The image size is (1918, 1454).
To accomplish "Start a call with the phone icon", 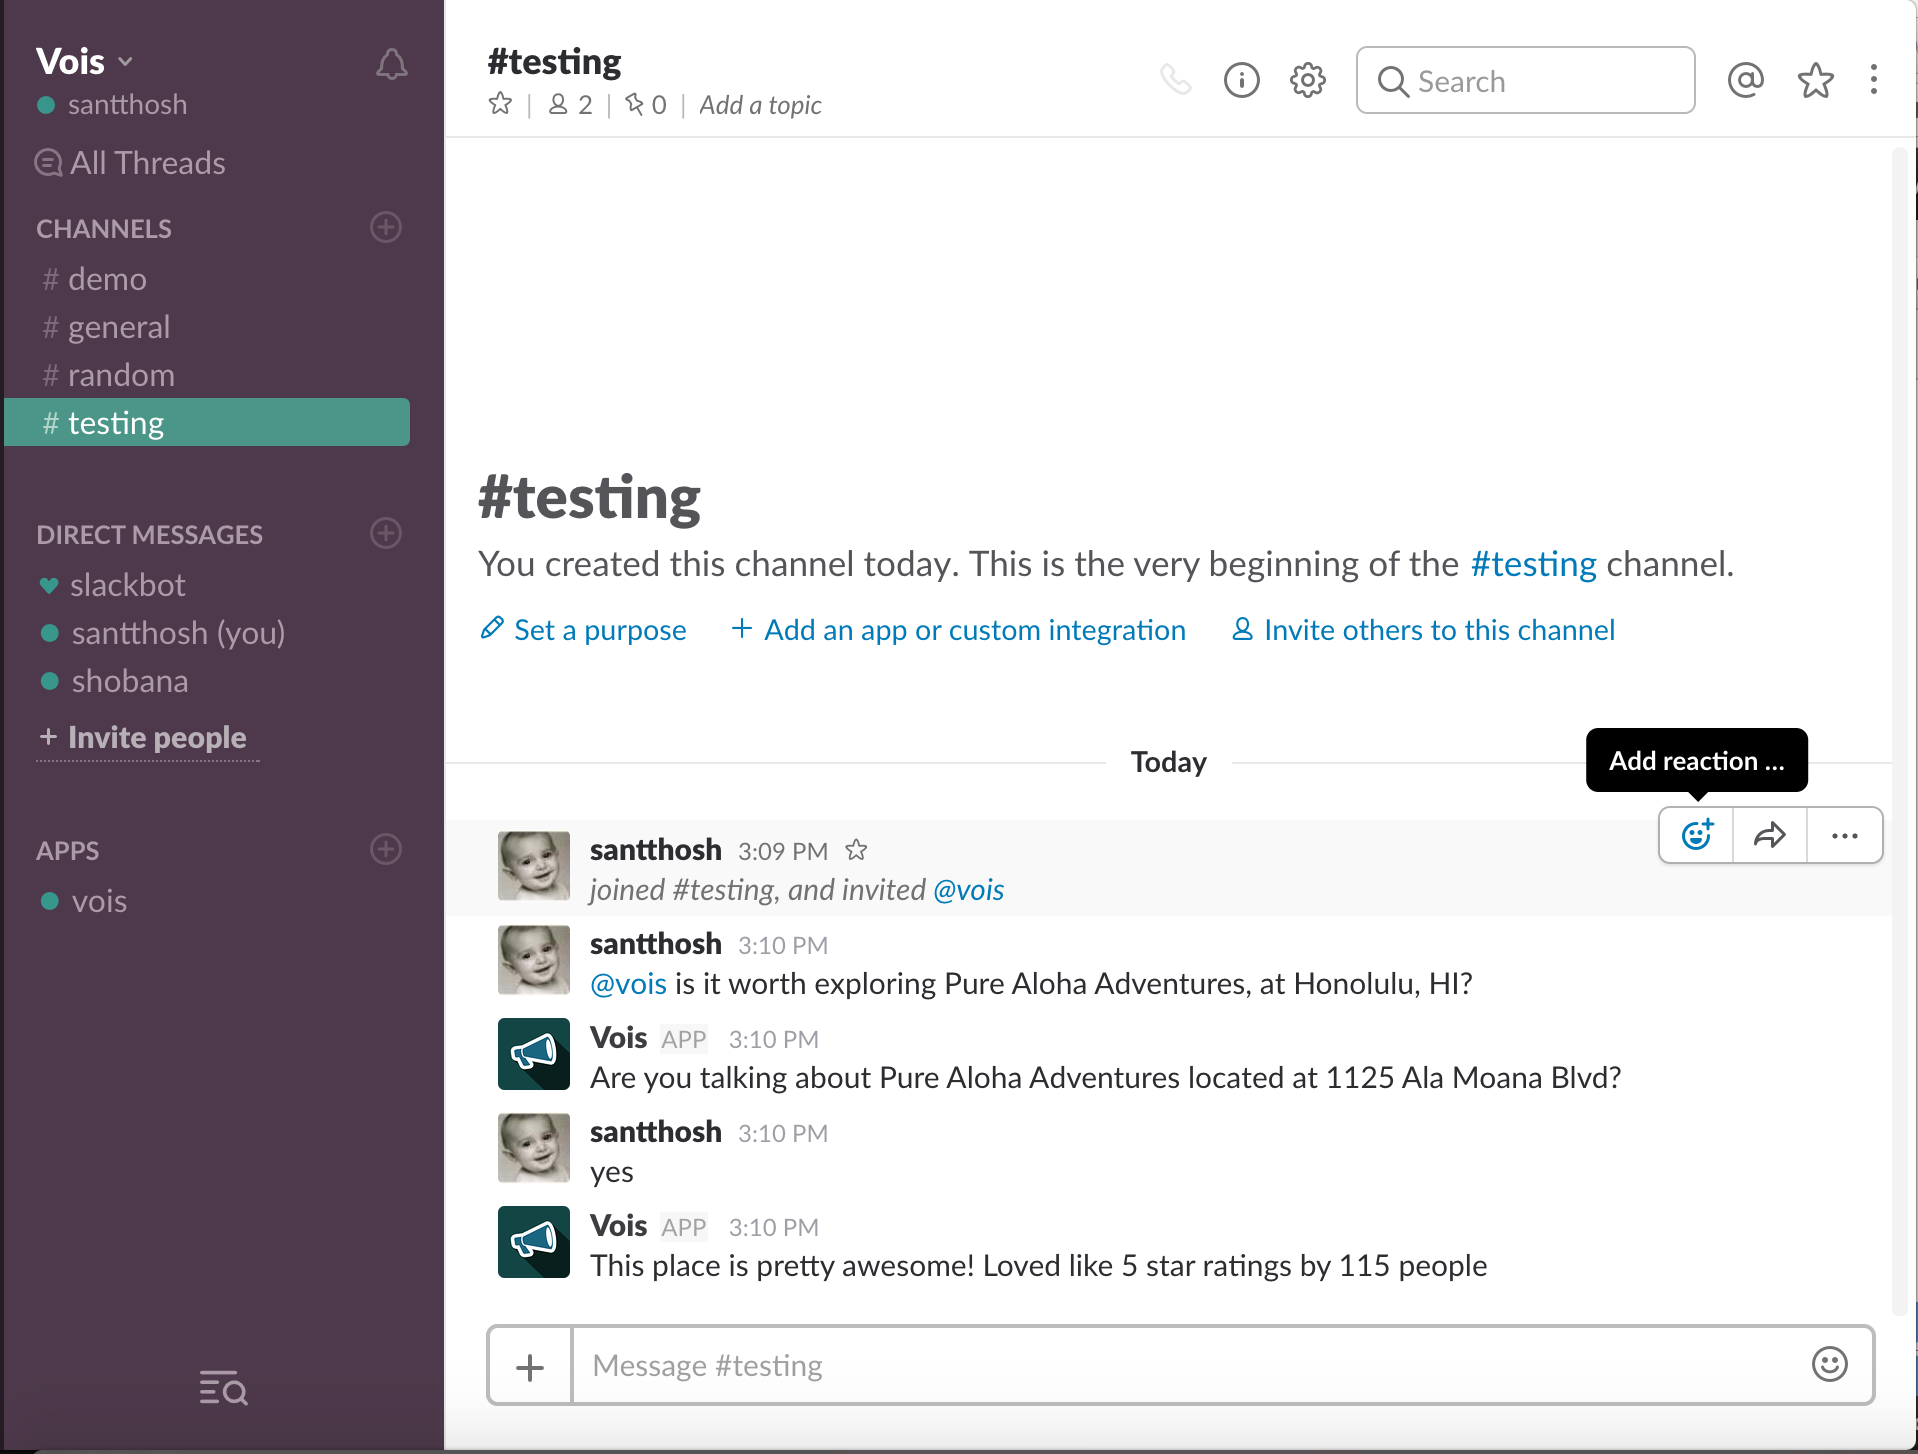I will pos(1176,79).
